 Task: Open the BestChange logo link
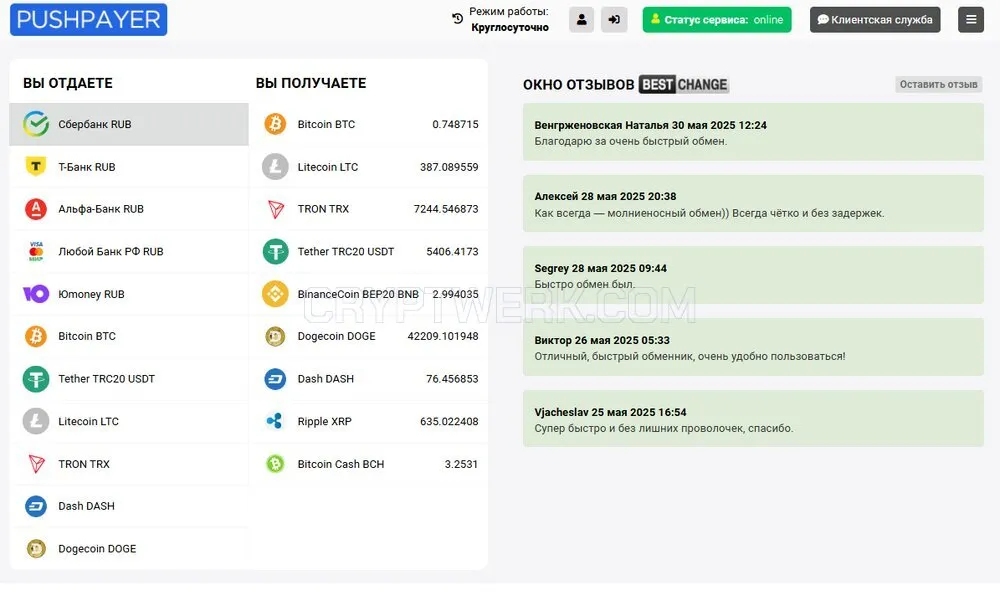[684, 84]
